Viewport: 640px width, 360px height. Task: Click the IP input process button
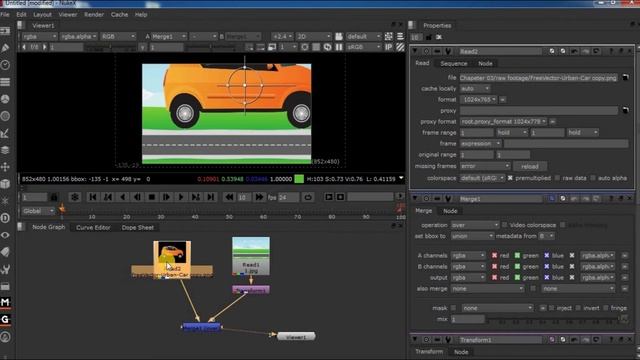[x=388, y=47]
